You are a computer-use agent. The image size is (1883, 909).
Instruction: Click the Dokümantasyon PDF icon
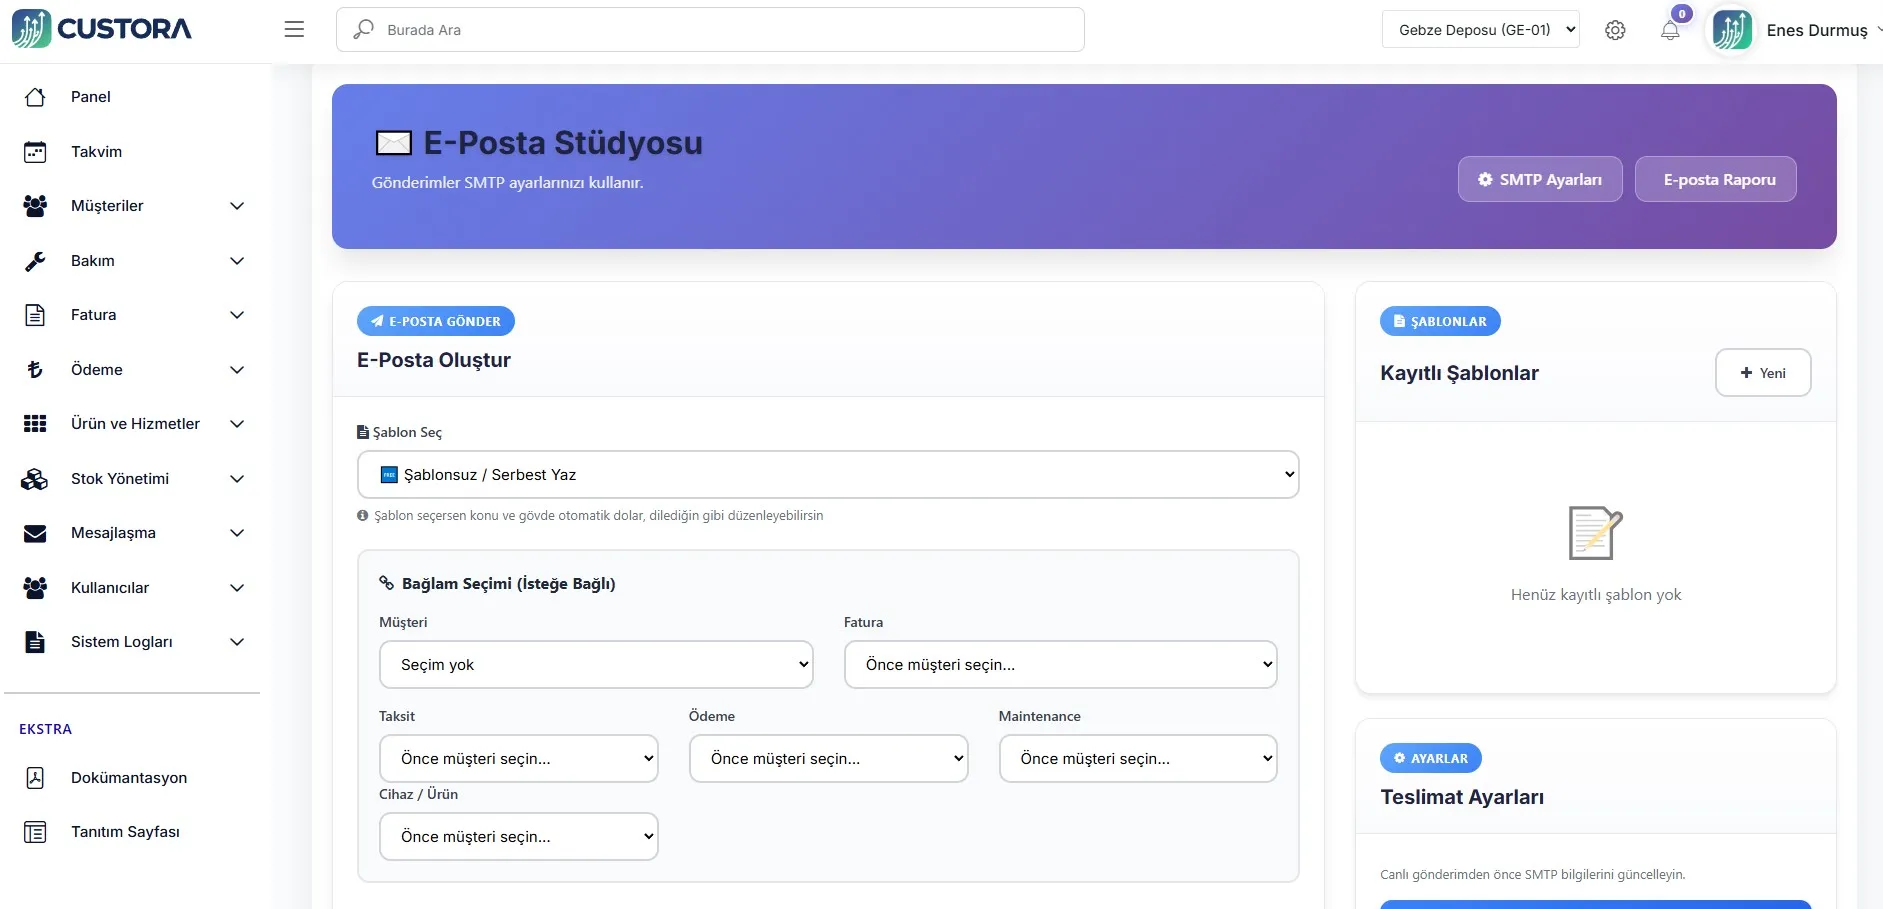click(35, 778)
